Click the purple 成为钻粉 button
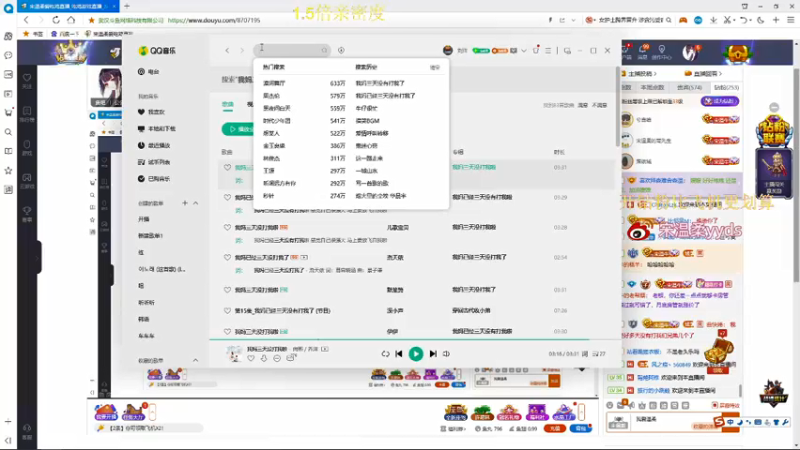800x450 pixels. pyautogui.click(x=720, y=101)
